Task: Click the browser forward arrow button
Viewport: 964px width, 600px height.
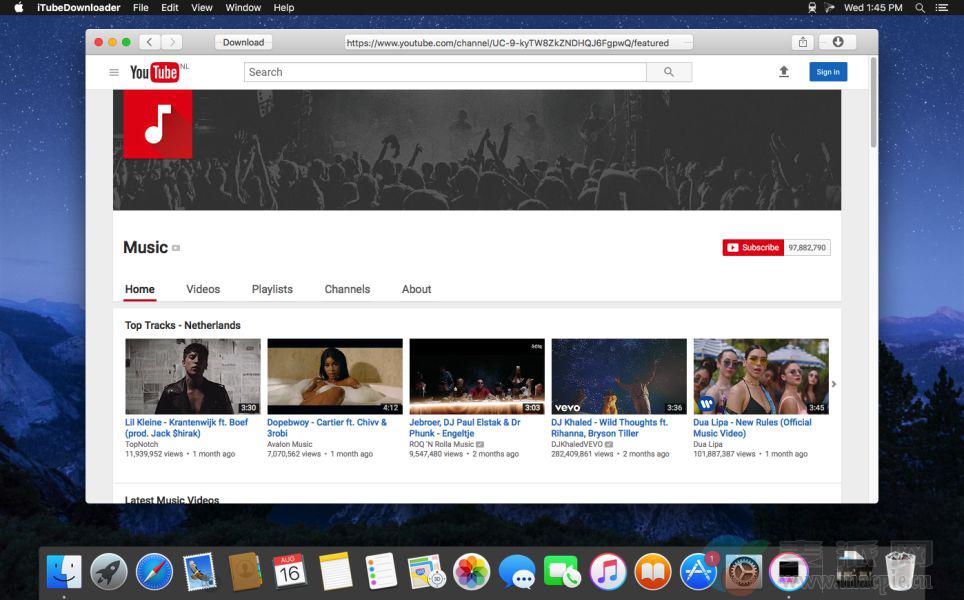Action: pyautogui.click(x=172, y=42)
